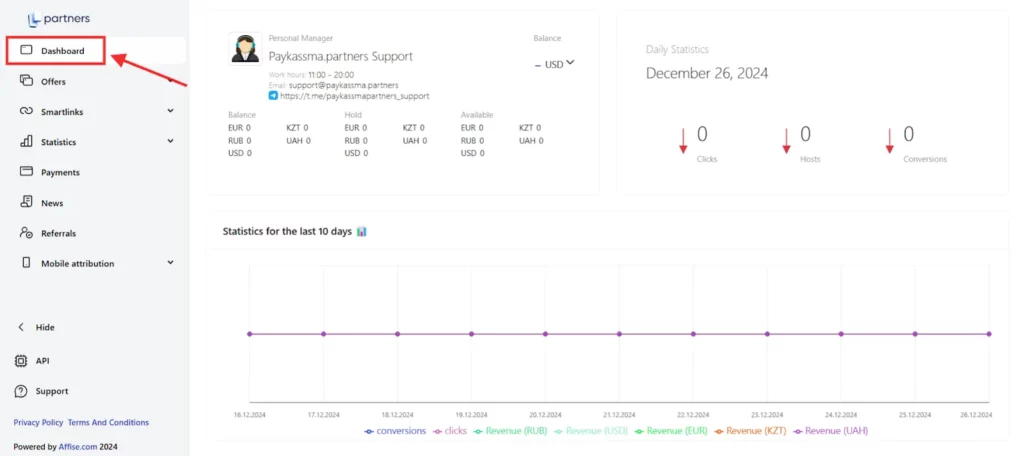Click the Telegram icon beside support link
The image size is (1024, 456).
point(273,95)
